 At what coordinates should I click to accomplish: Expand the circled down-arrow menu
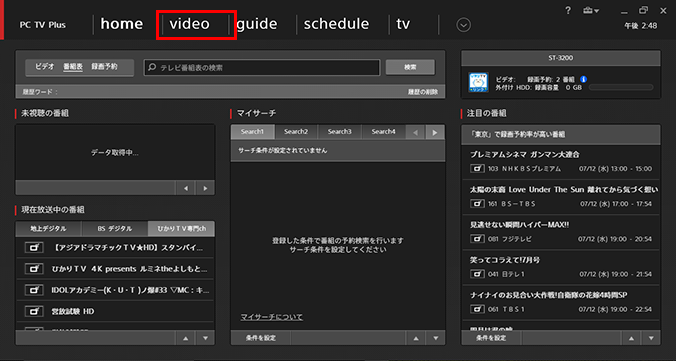(x=463, y=25)
